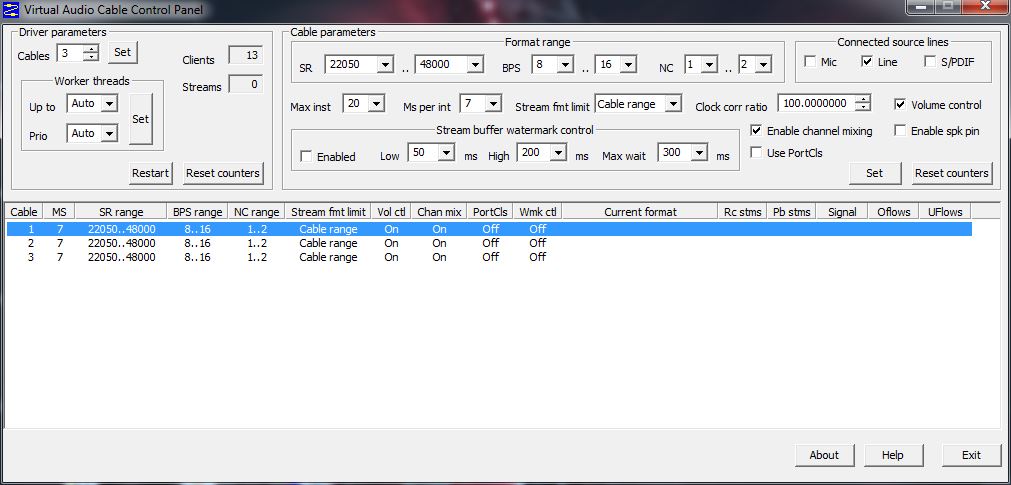Click the Pb stms column header
Image resolution: width=1011 pixels, height=485 pixels.
[791, 212]
